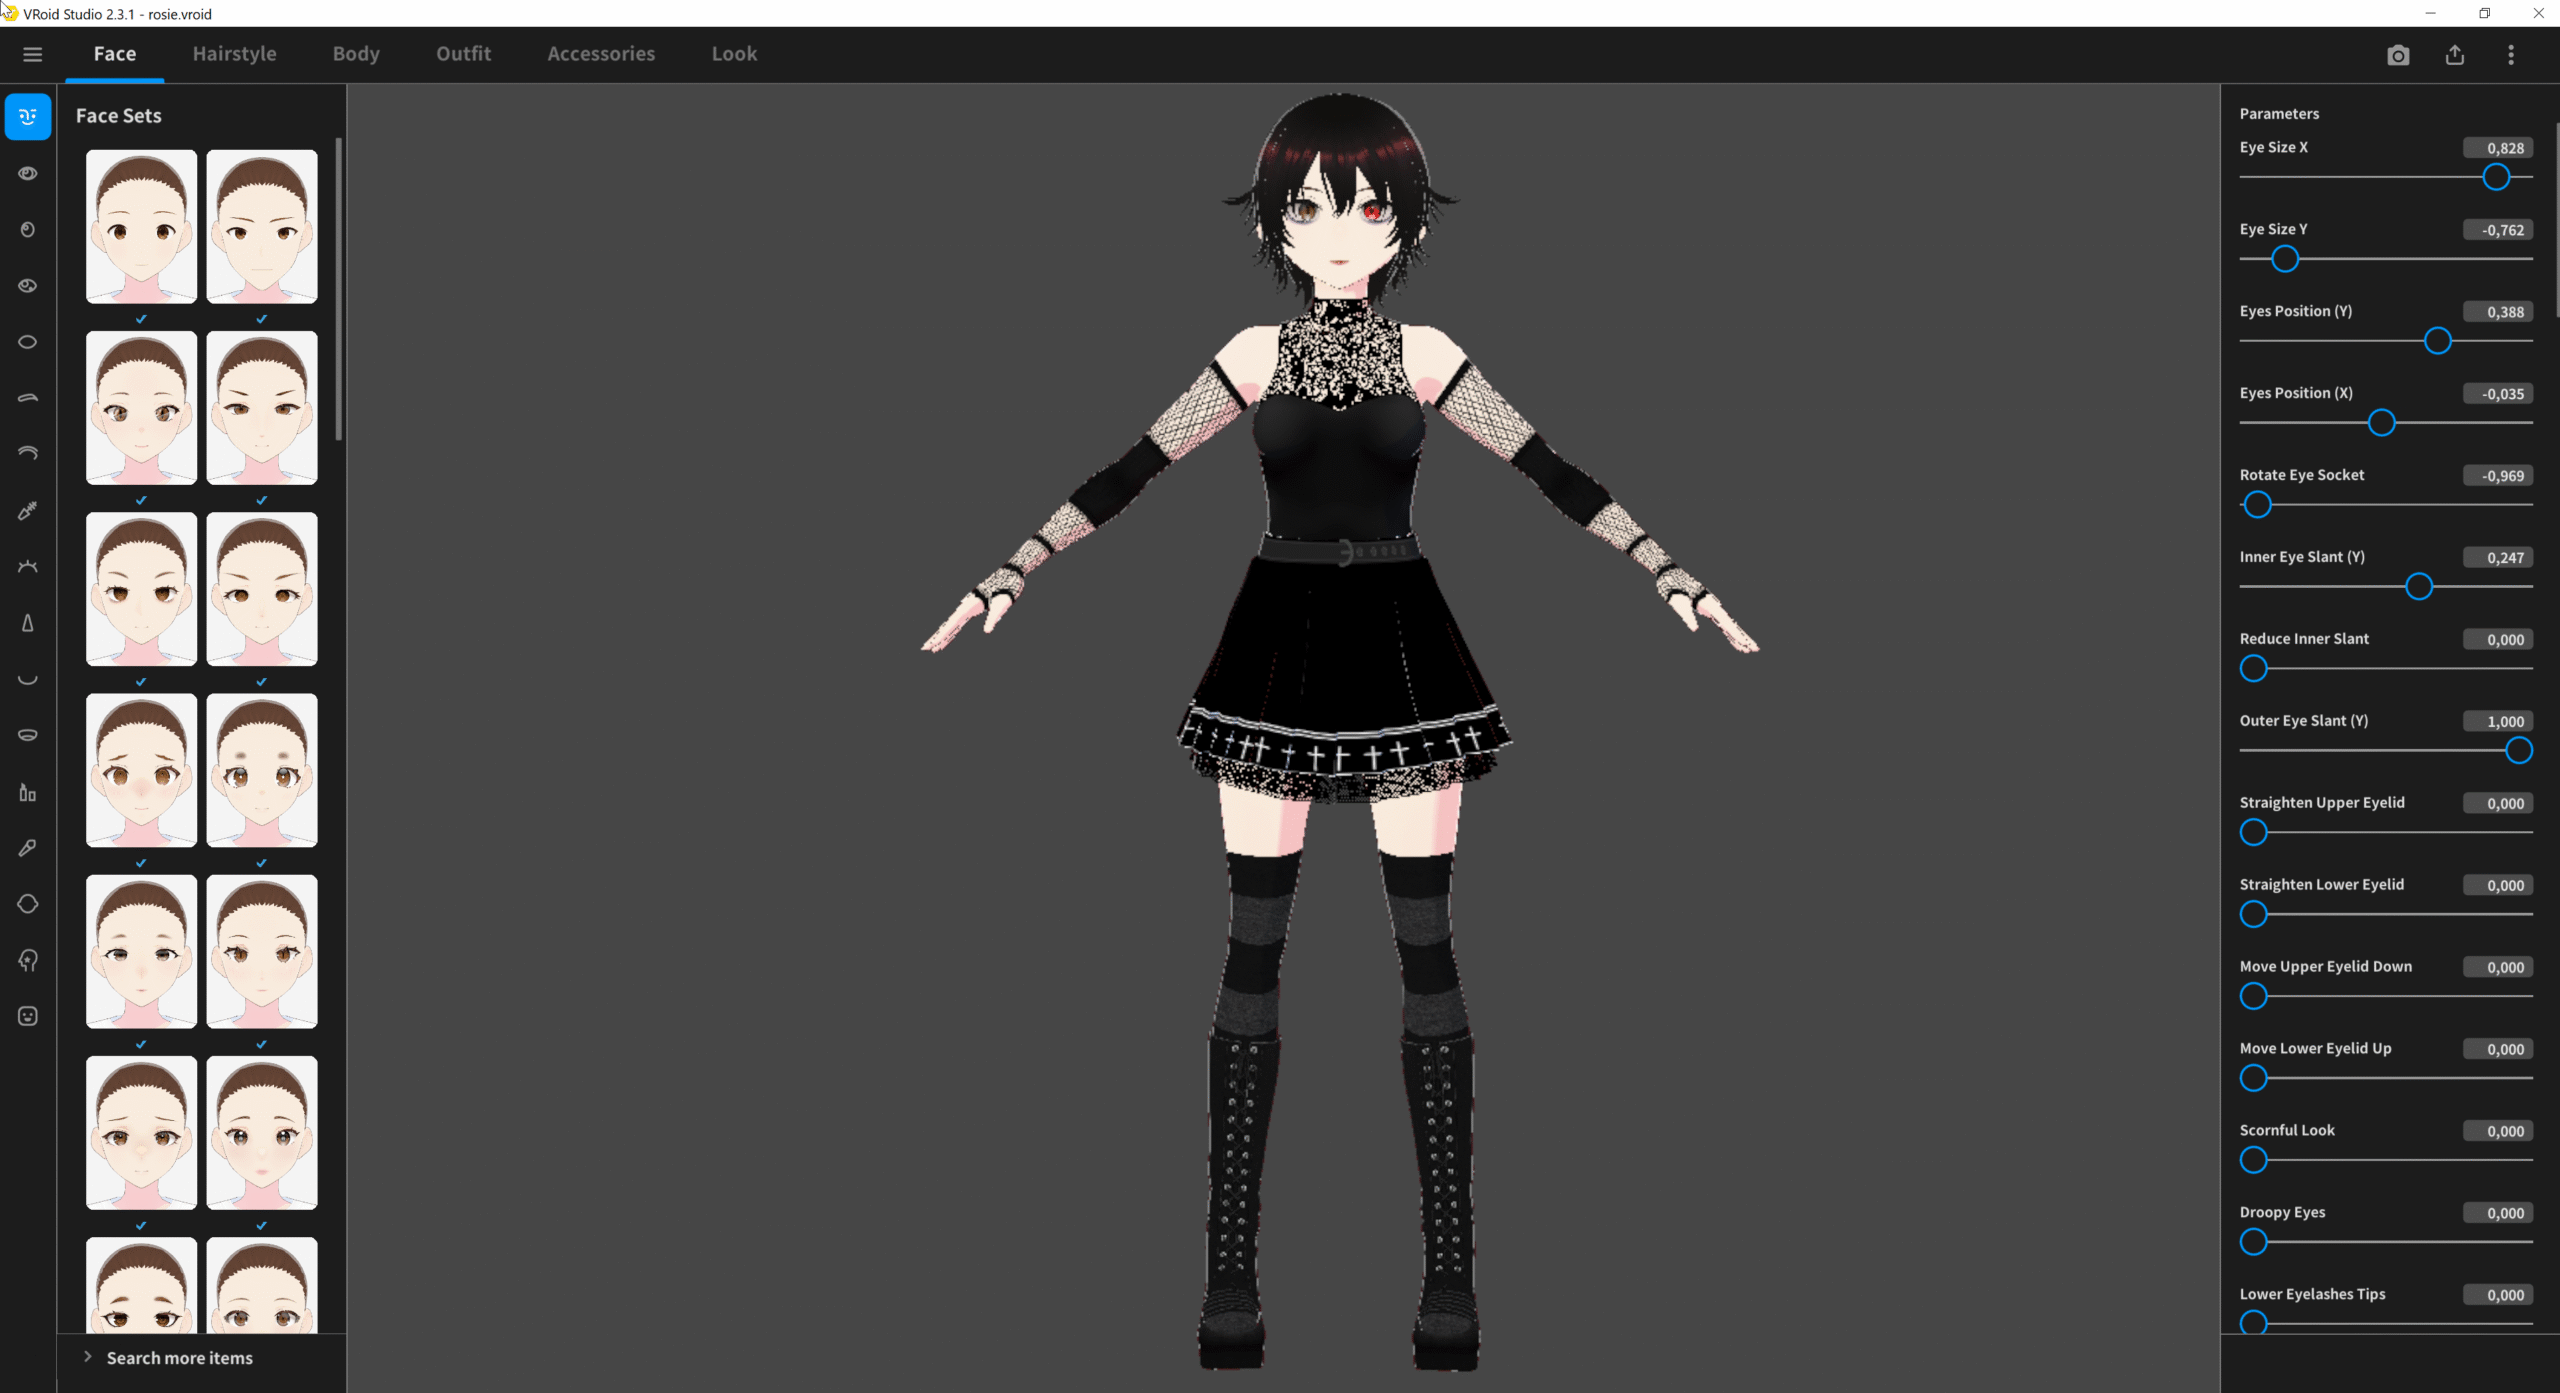This screenshot has height=1393, width=2560.
Task: Click the Rotate Eye Socket value field
Action: 2498,476
